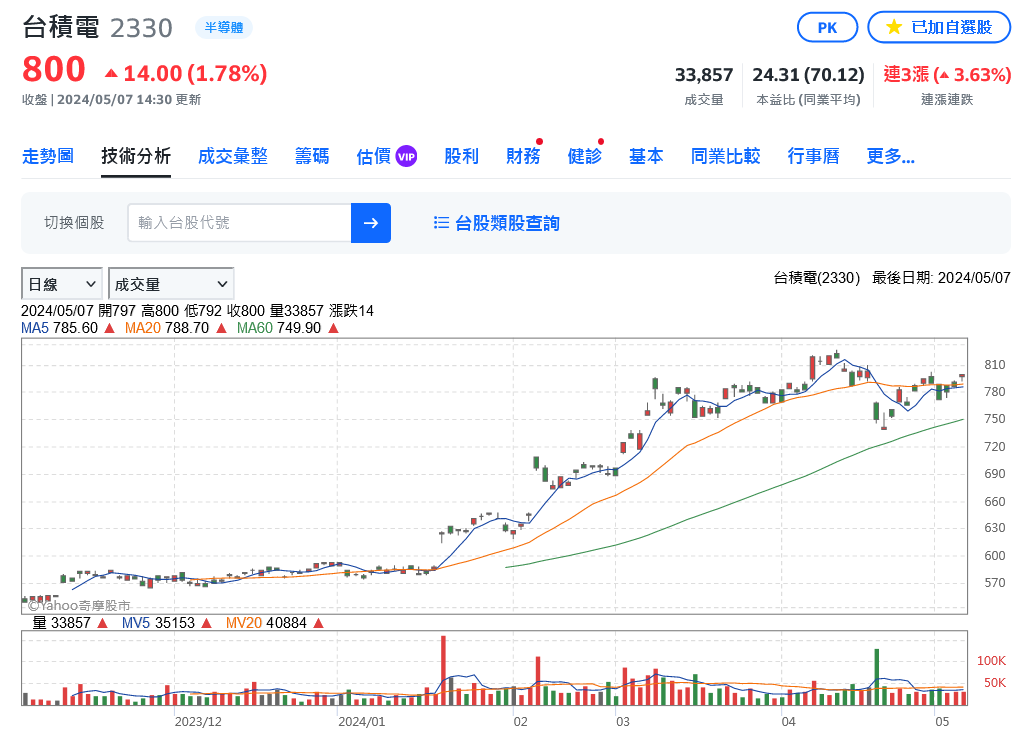Click the tall green volume bar in April
The image size is (1015, 733).
[x=877, y=677]
